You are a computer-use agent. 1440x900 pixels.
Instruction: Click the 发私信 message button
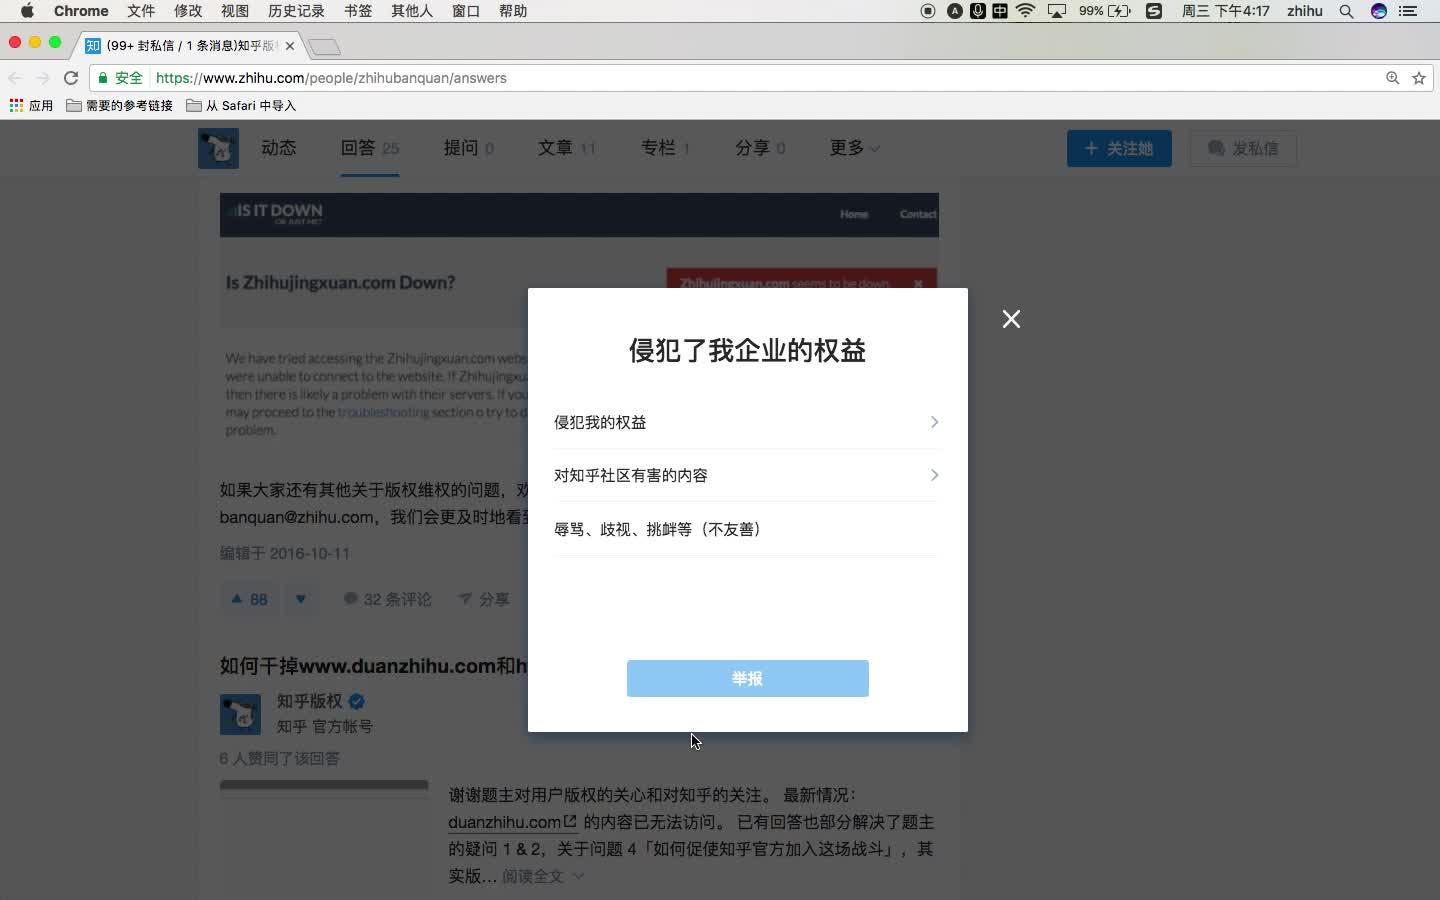click(1243, 148)
